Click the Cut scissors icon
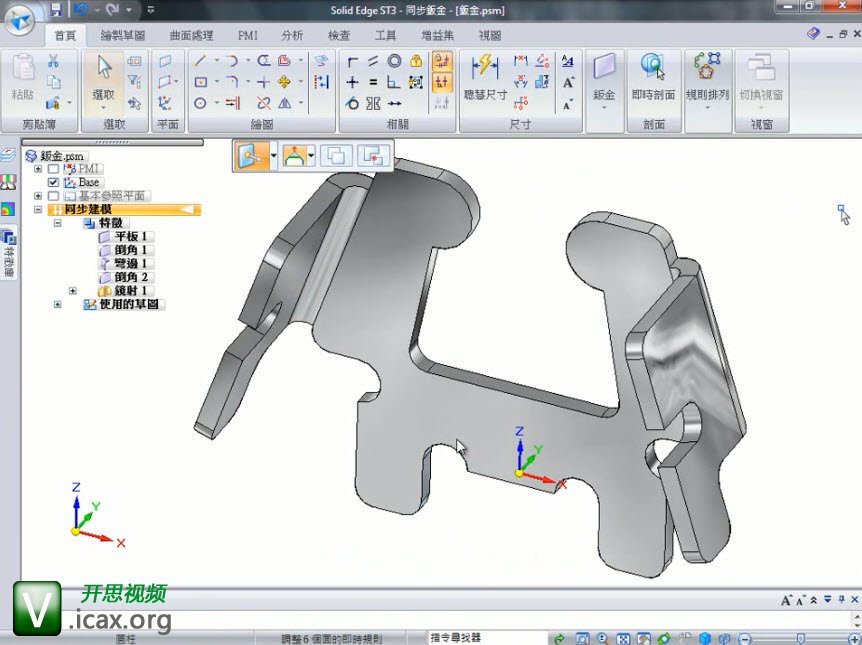Viewport: 862px width, 645px height. tap(53, 61)
